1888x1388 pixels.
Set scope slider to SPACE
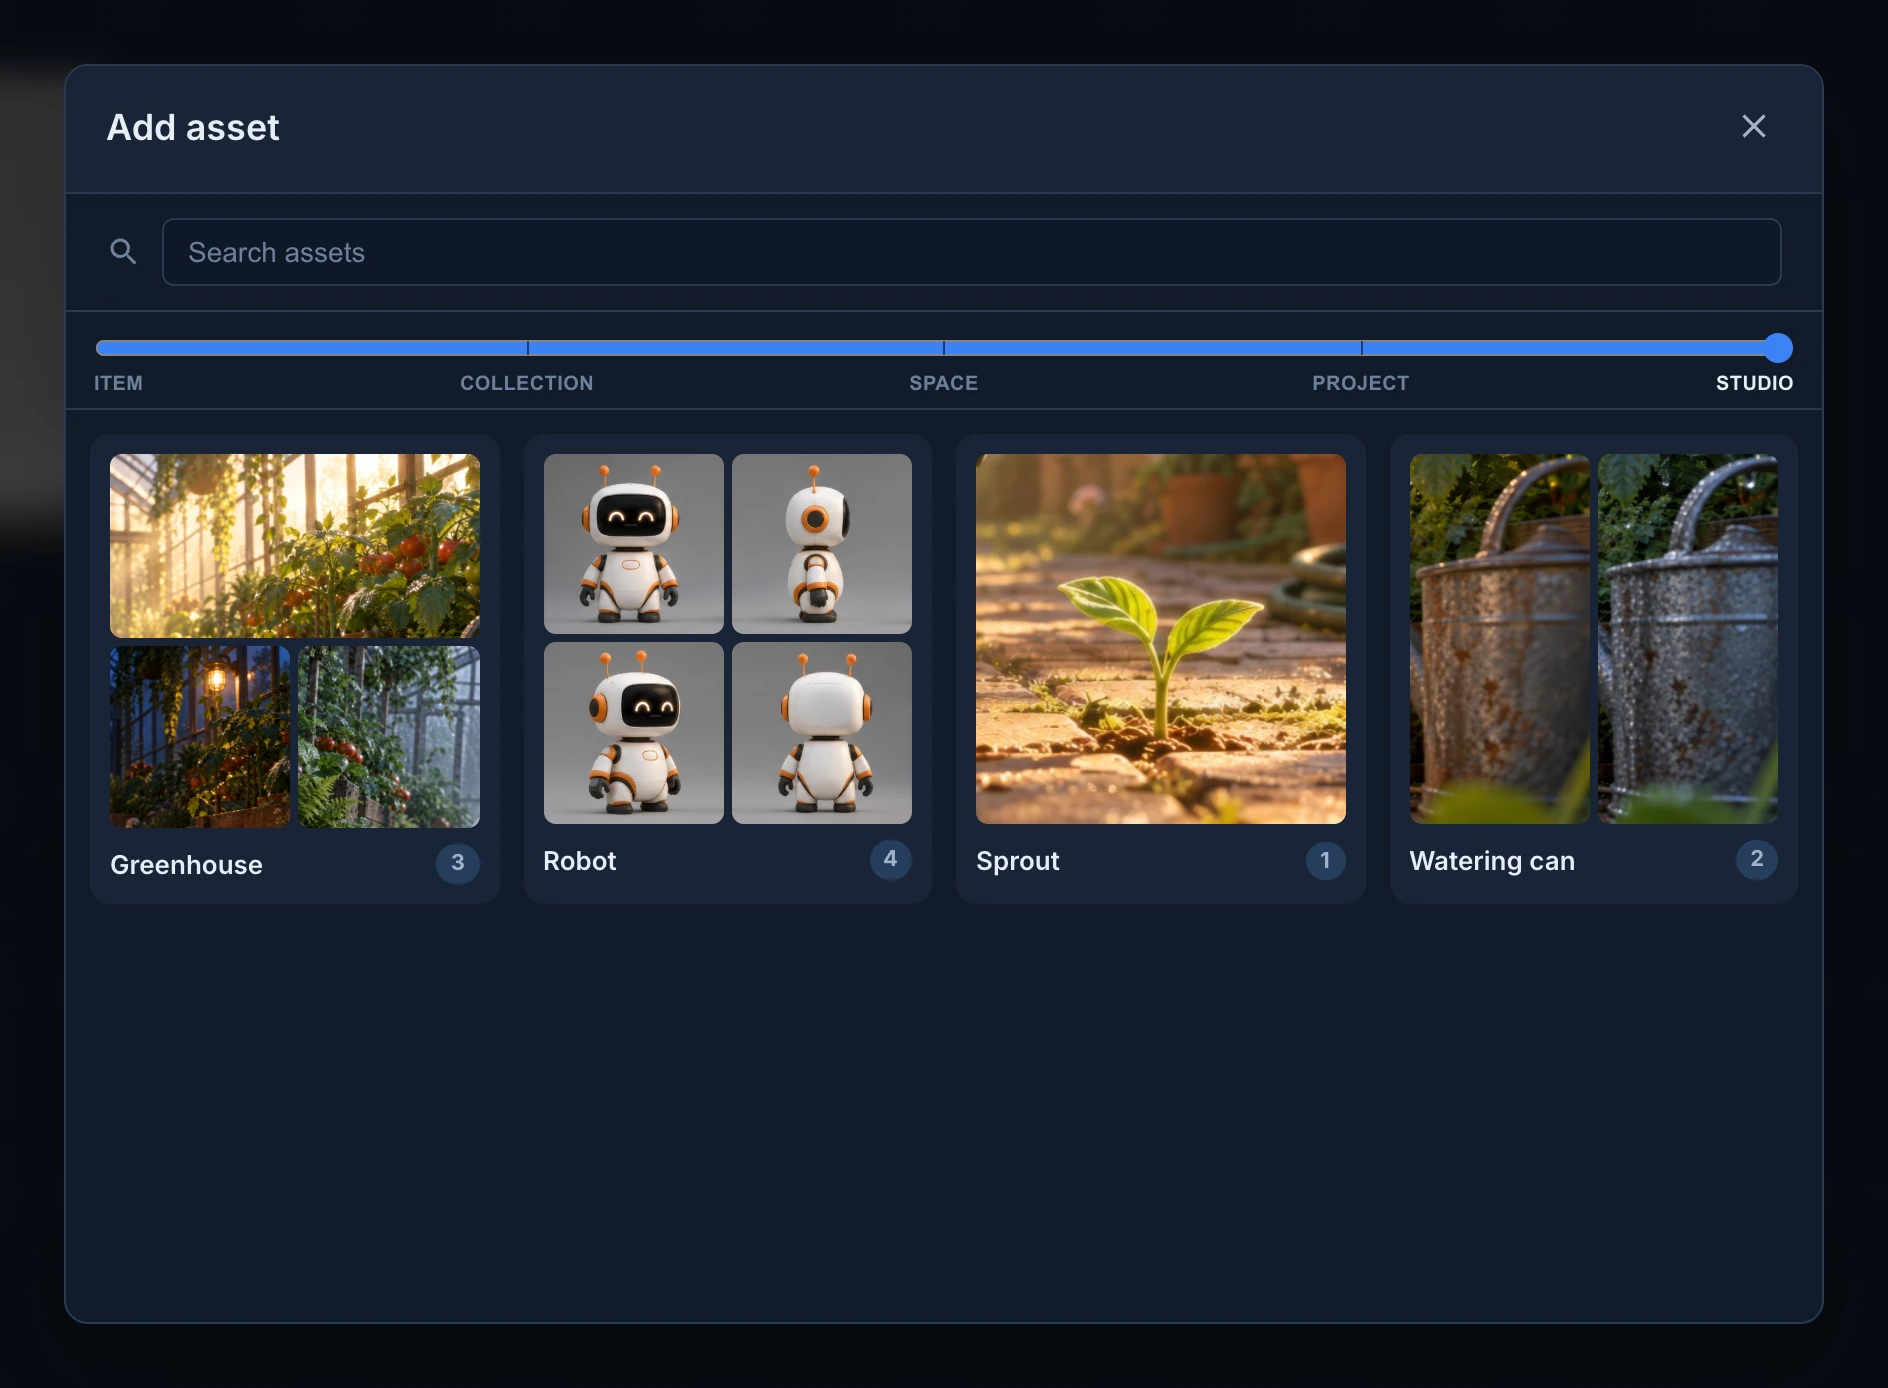(x=943, y=383)
